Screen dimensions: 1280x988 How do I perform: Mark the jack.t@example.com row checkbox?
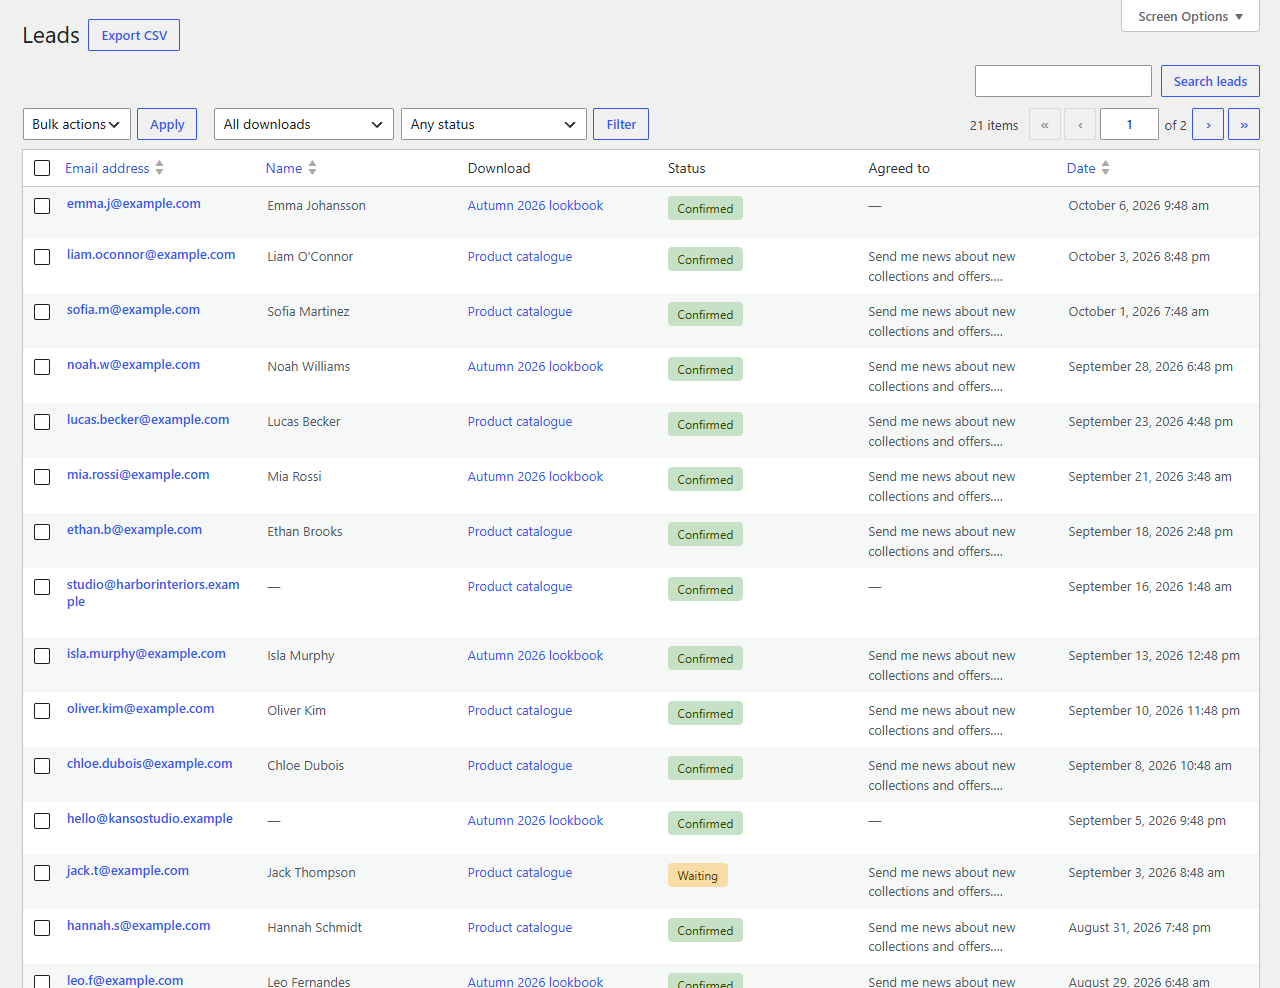(42, 873)
